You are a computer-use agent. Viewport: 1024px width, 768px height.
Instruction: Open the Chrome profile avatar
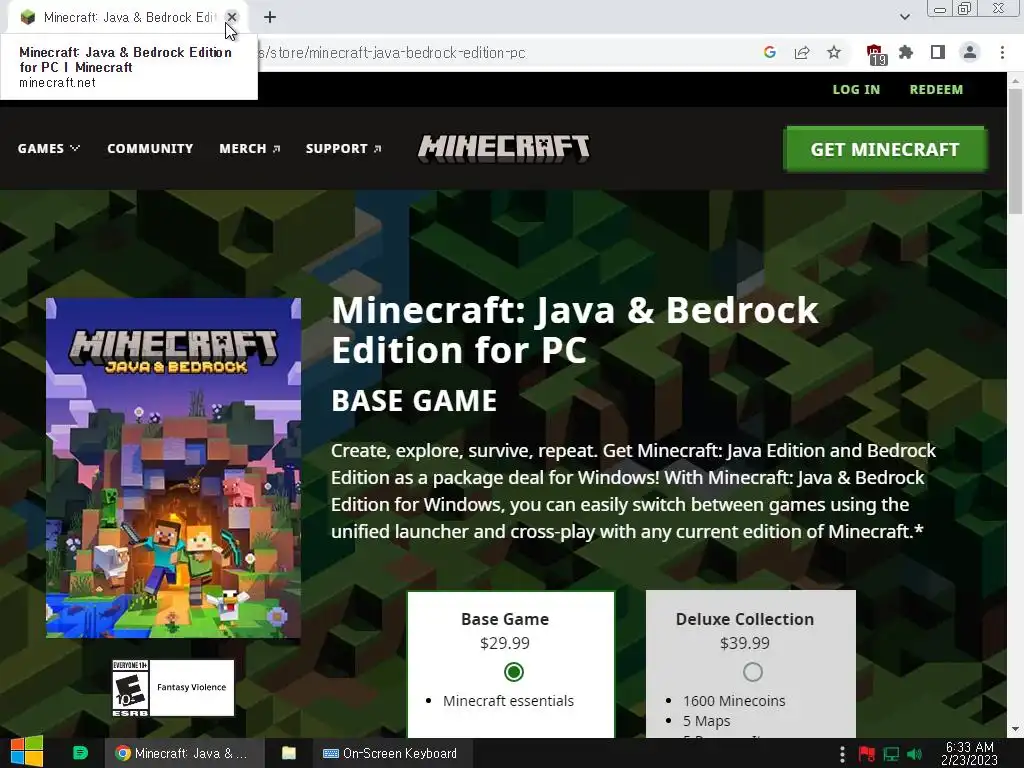[x=970, y=52]
